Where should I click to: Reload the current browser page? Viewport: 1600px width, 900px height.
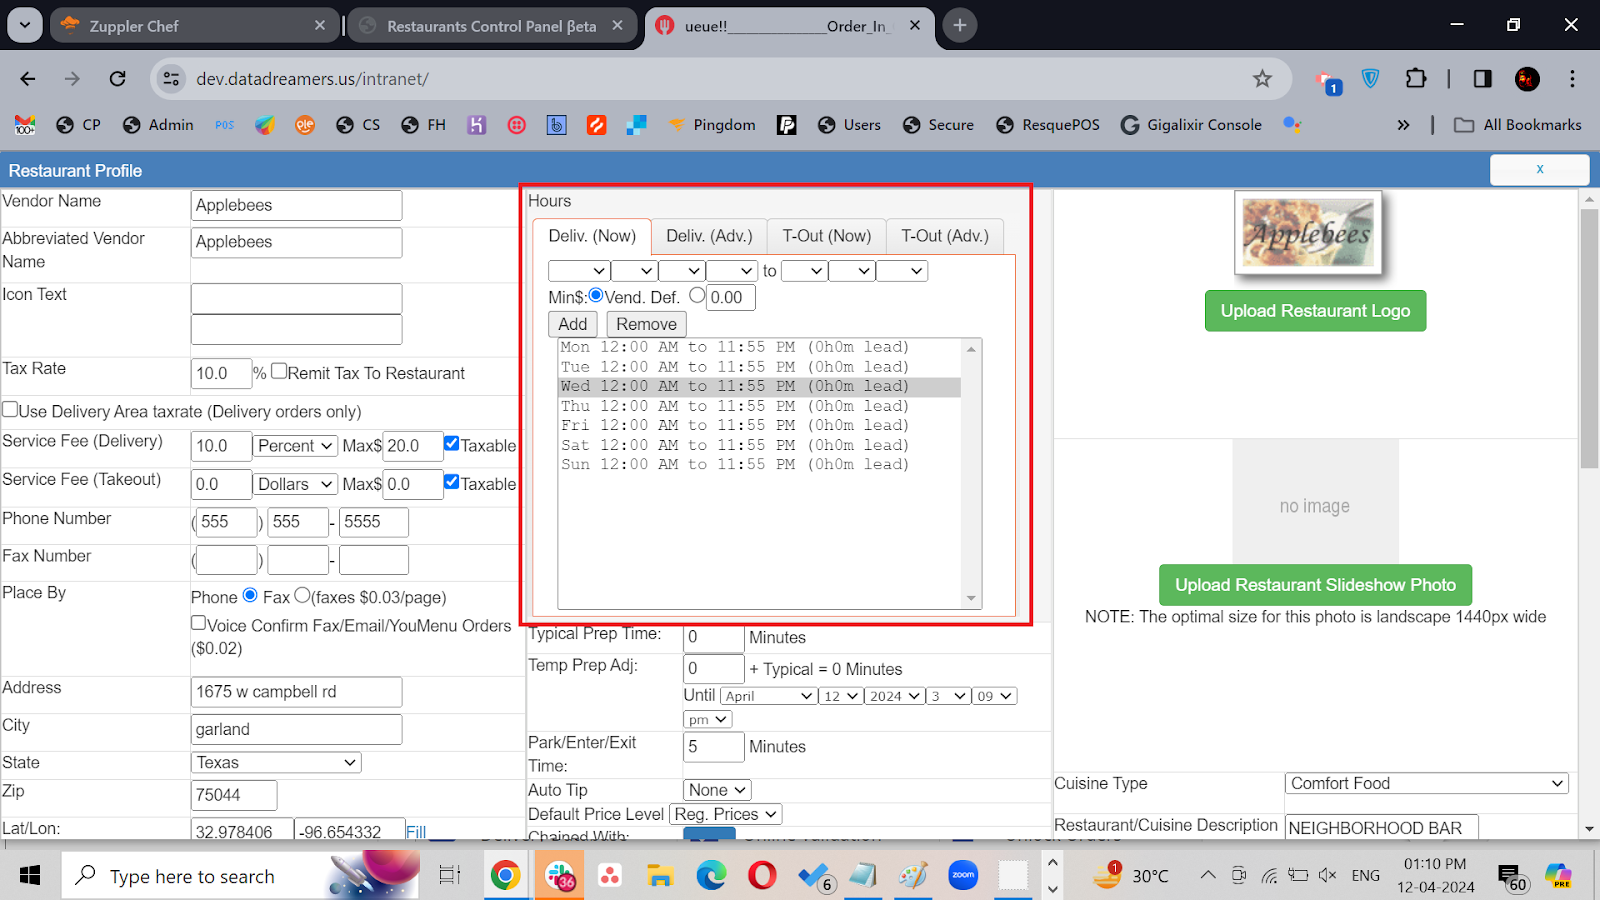point(118,79)
